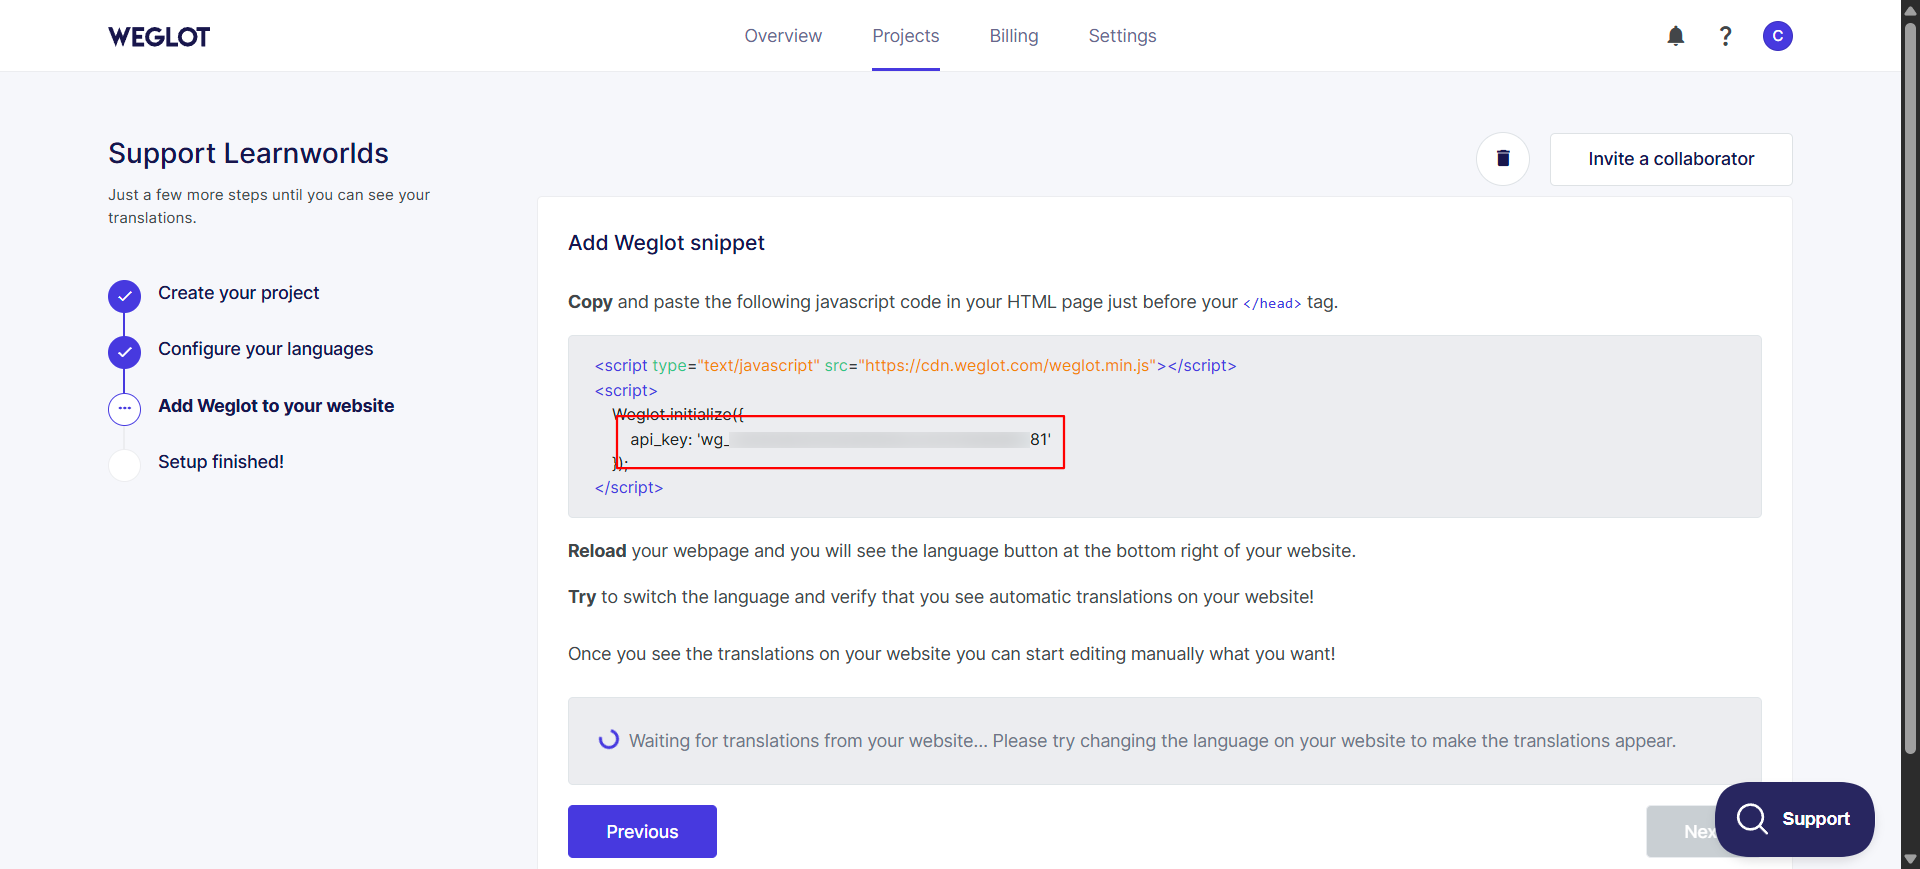Select Setup finished! step

[221, 462]
